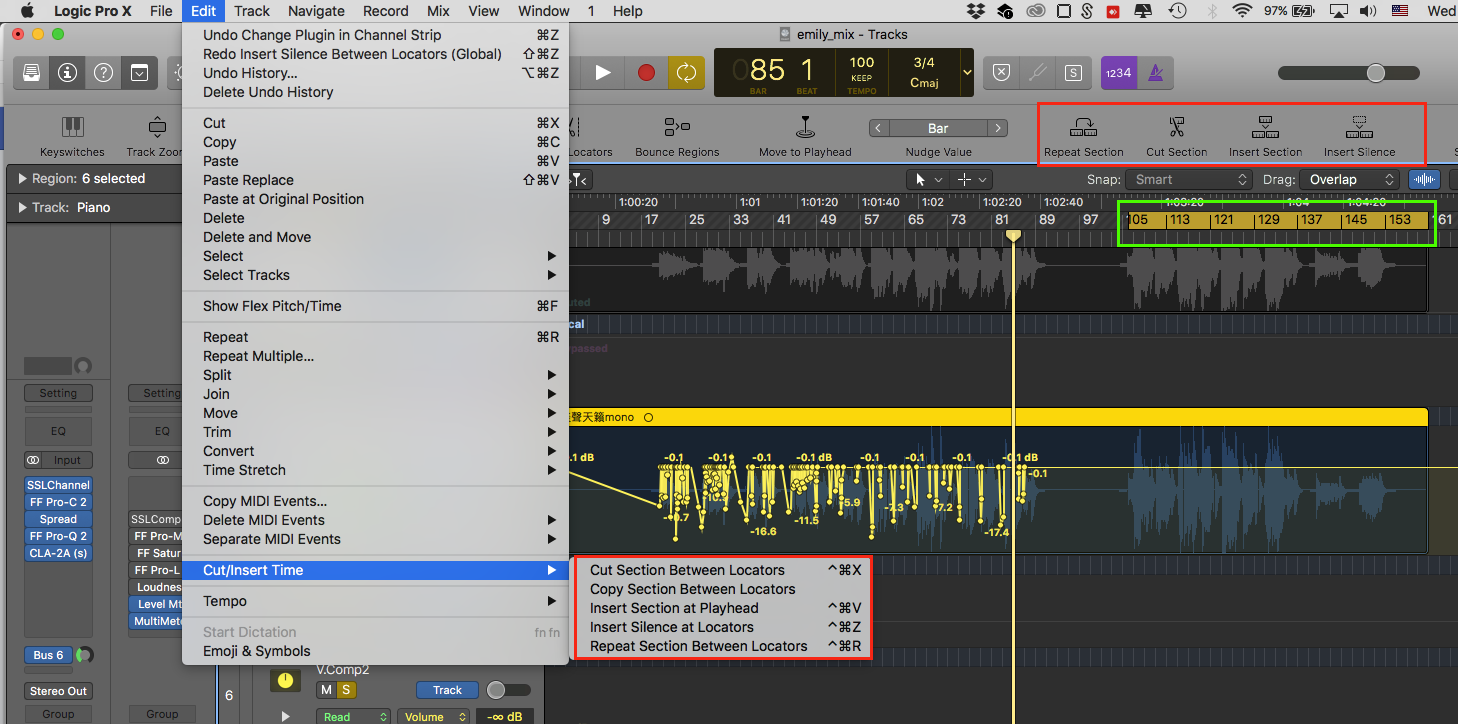Open the Library panel icon
The width and height of the screenshot is (1458, 724).
32,73
